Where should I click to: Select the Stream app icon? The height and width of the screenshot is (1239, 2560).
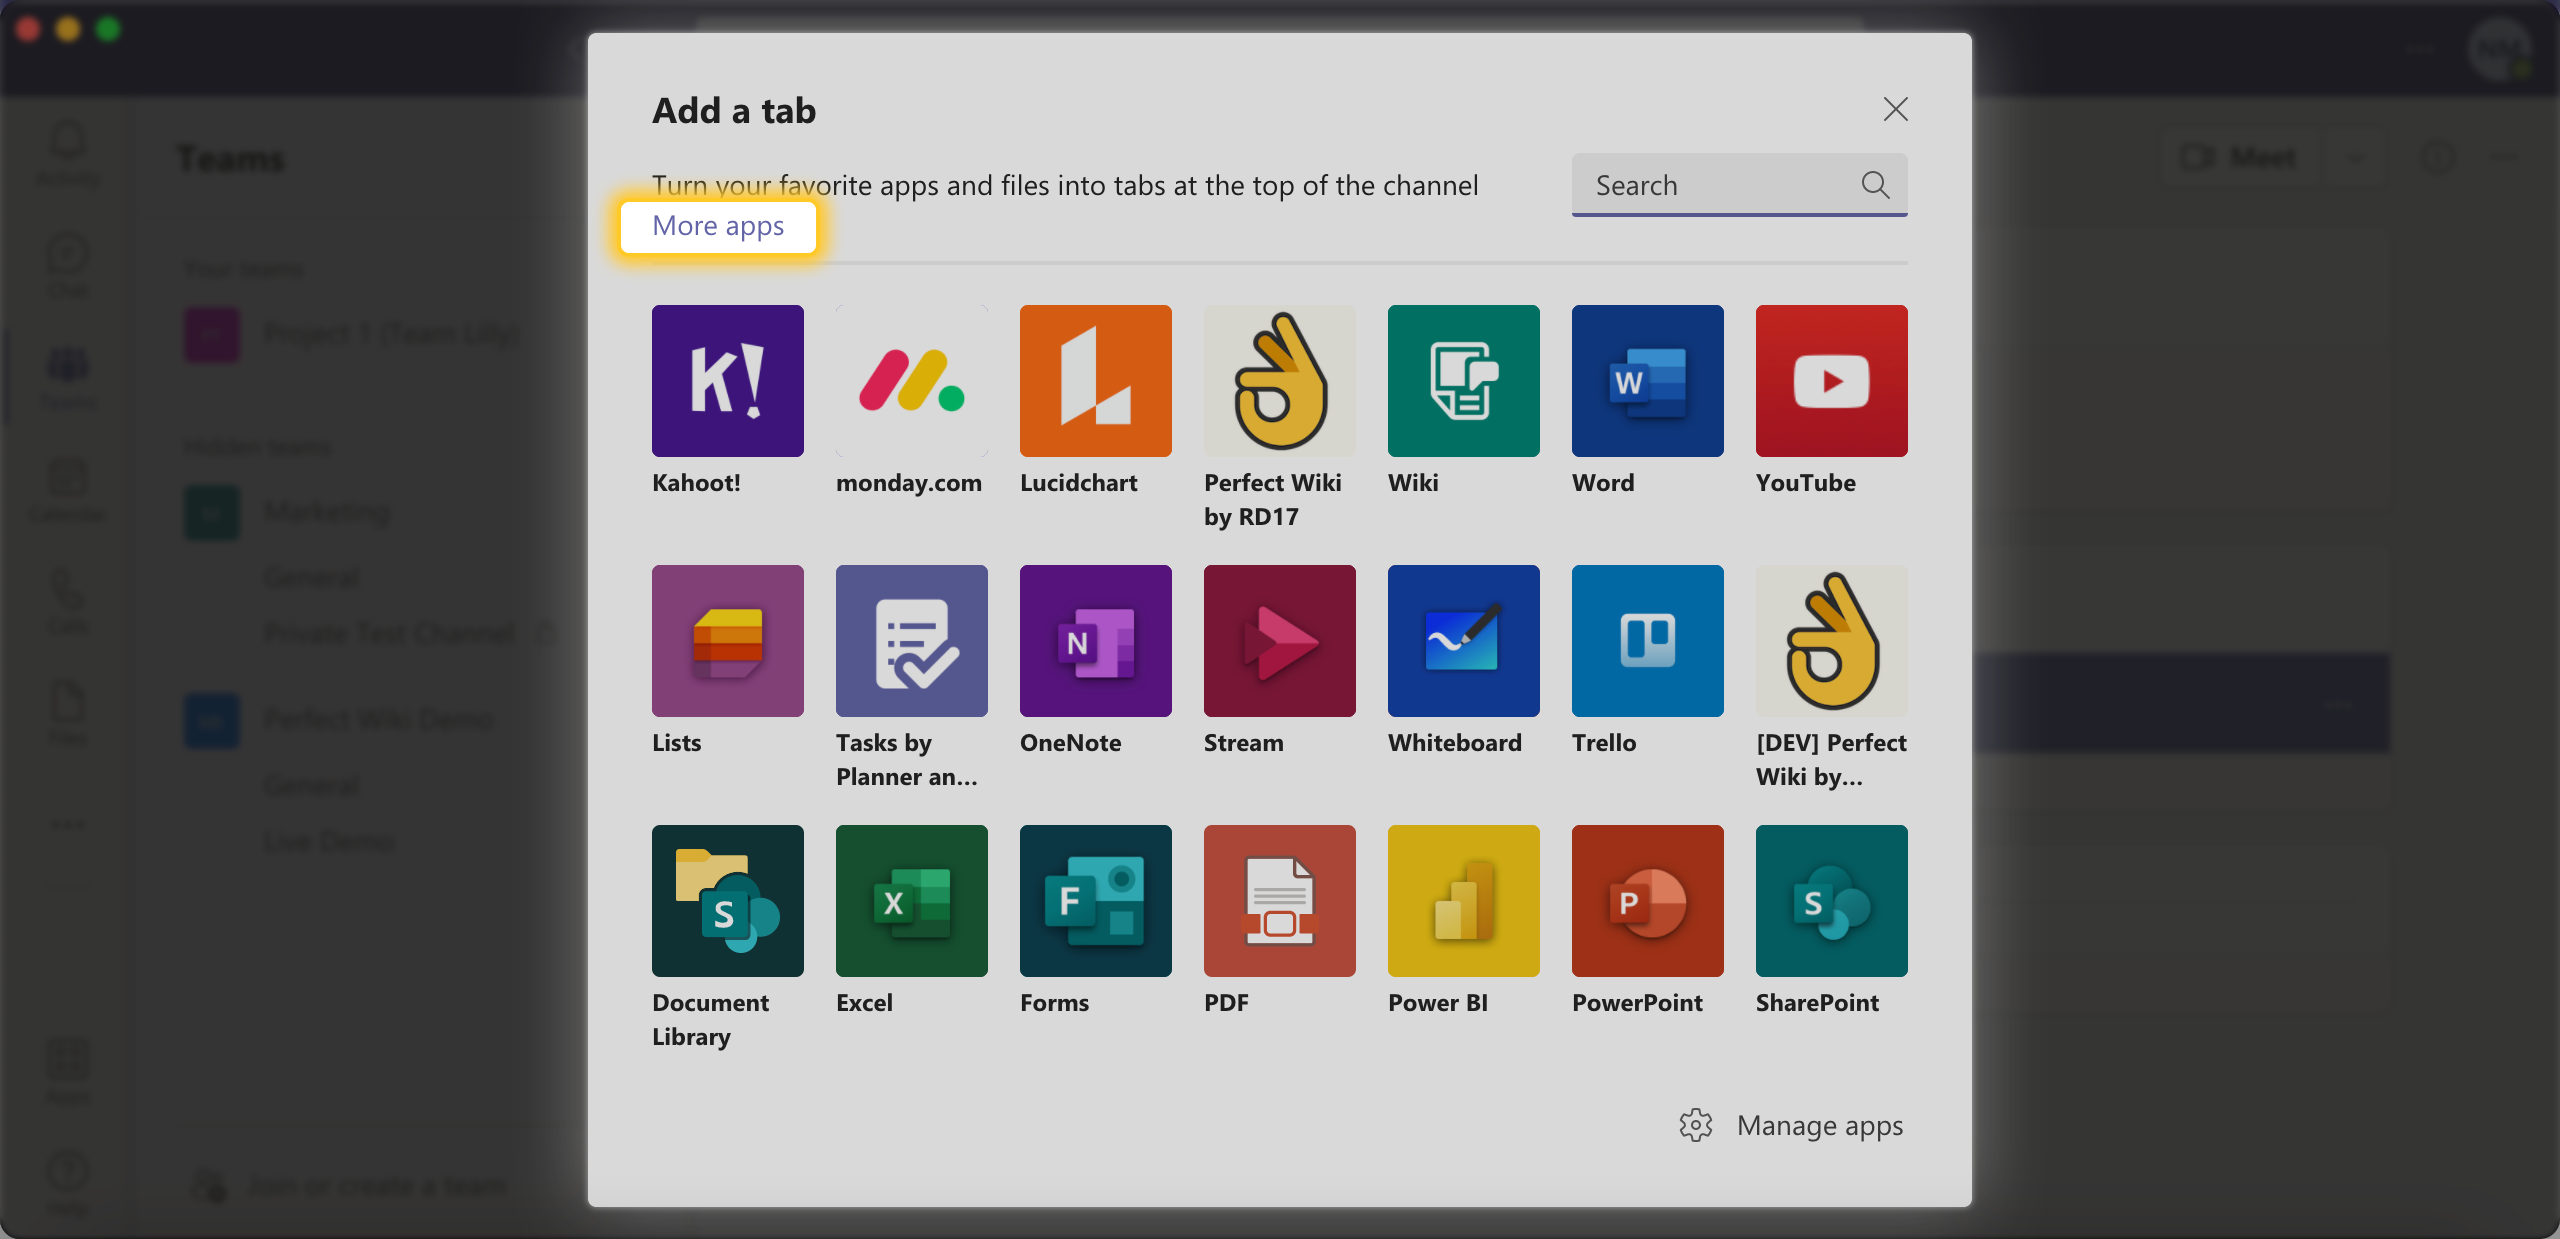[x=1279, y=641]
